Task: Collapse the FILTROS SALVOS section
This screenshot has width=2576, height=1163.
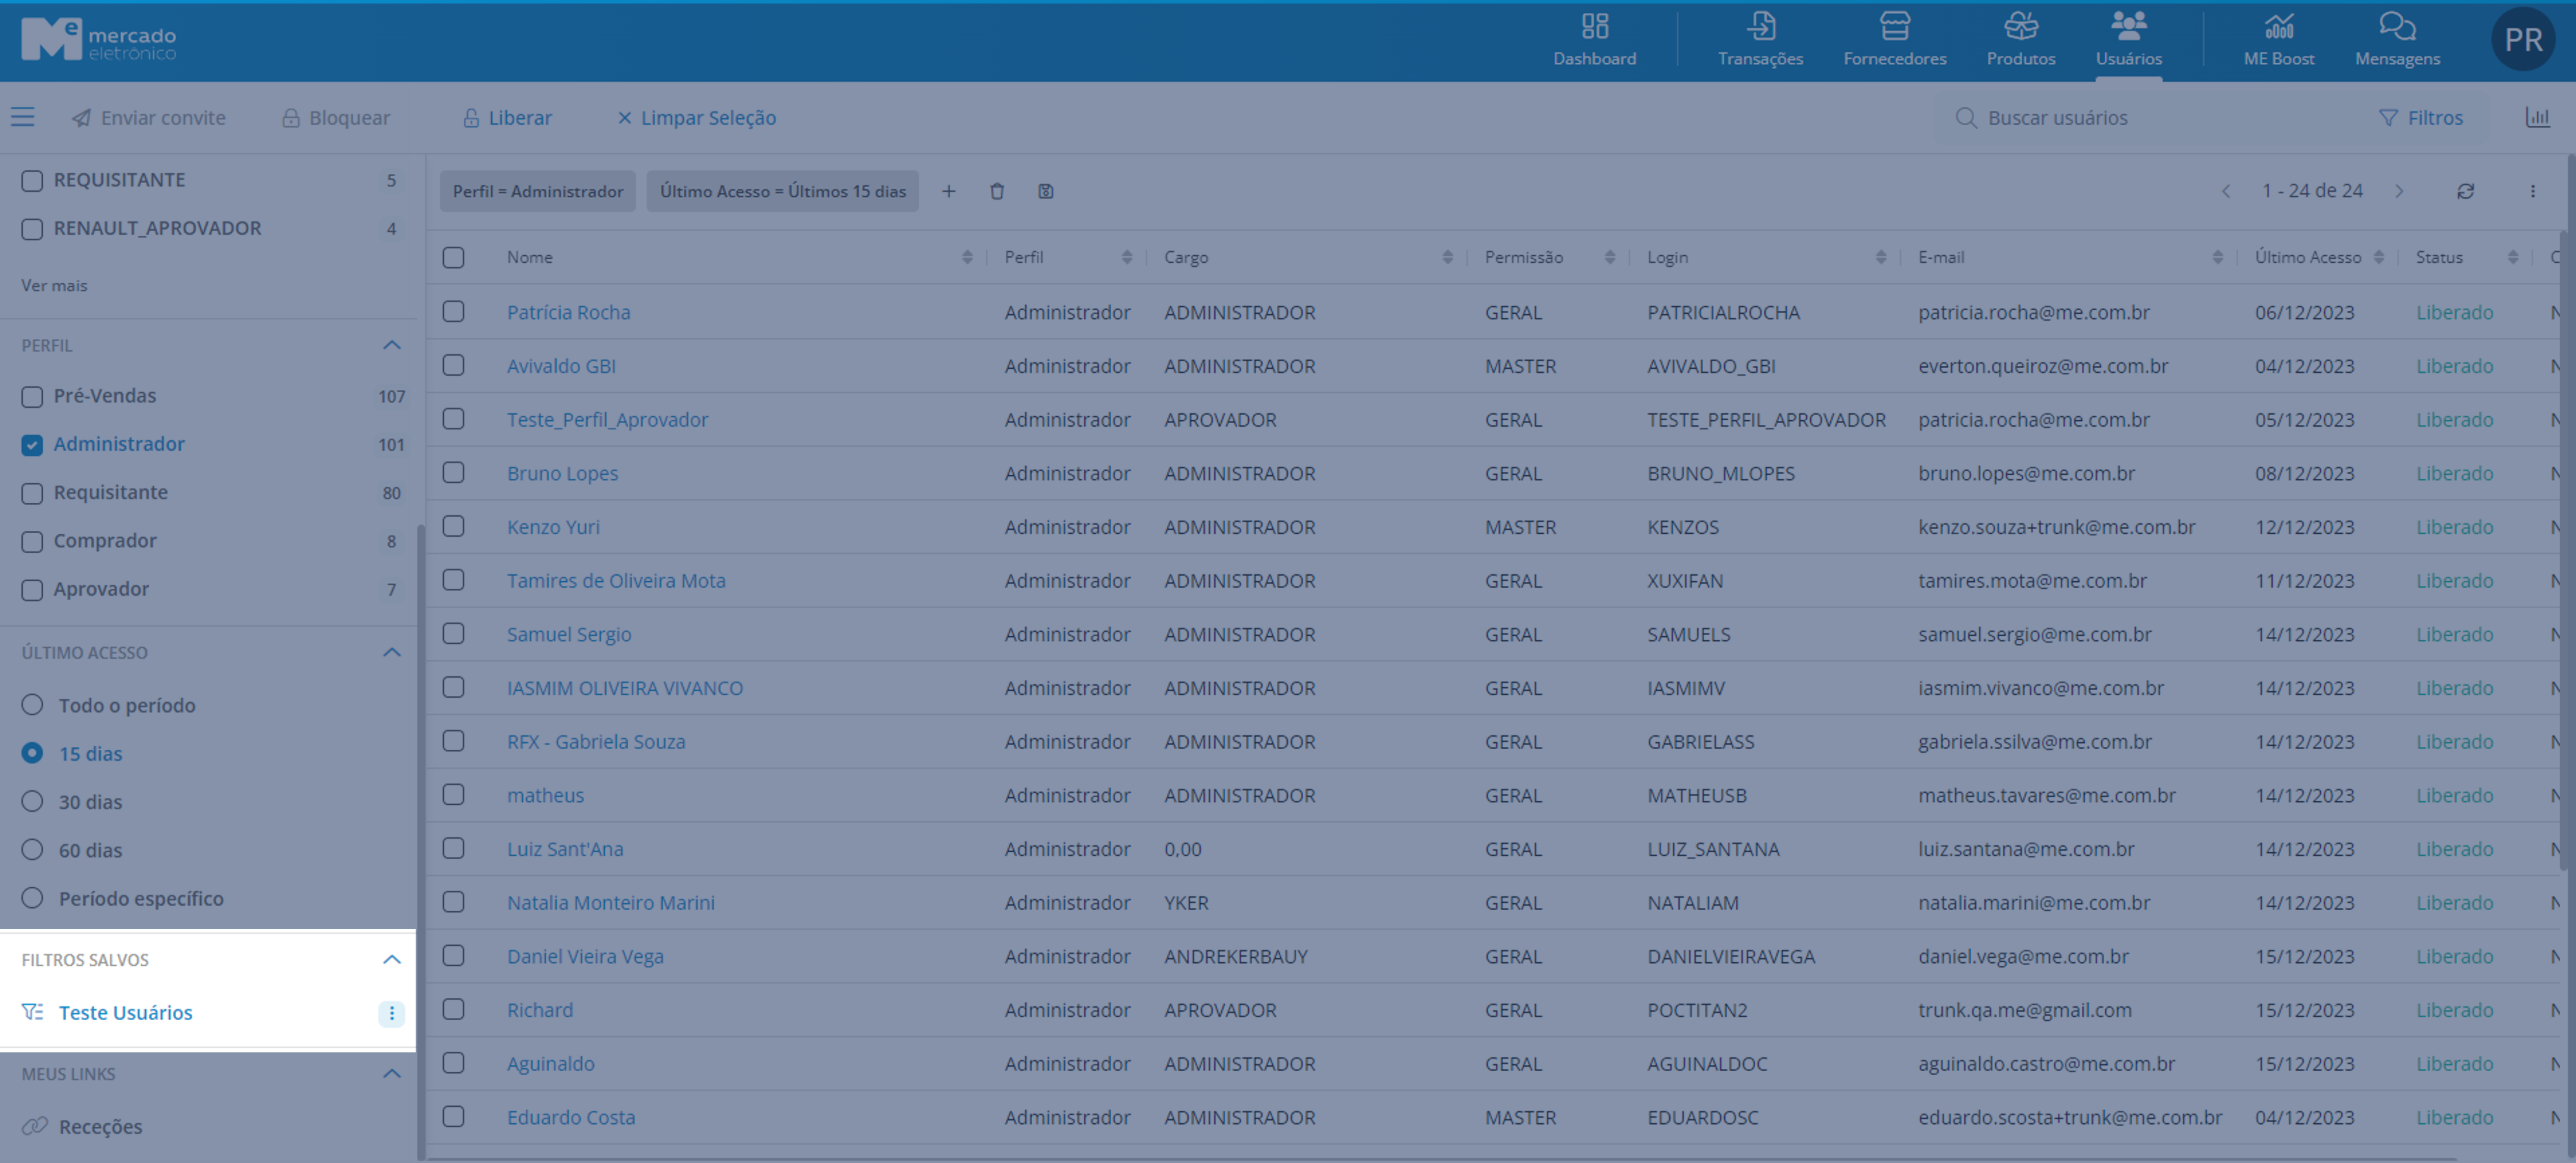Action: point(391,959)
